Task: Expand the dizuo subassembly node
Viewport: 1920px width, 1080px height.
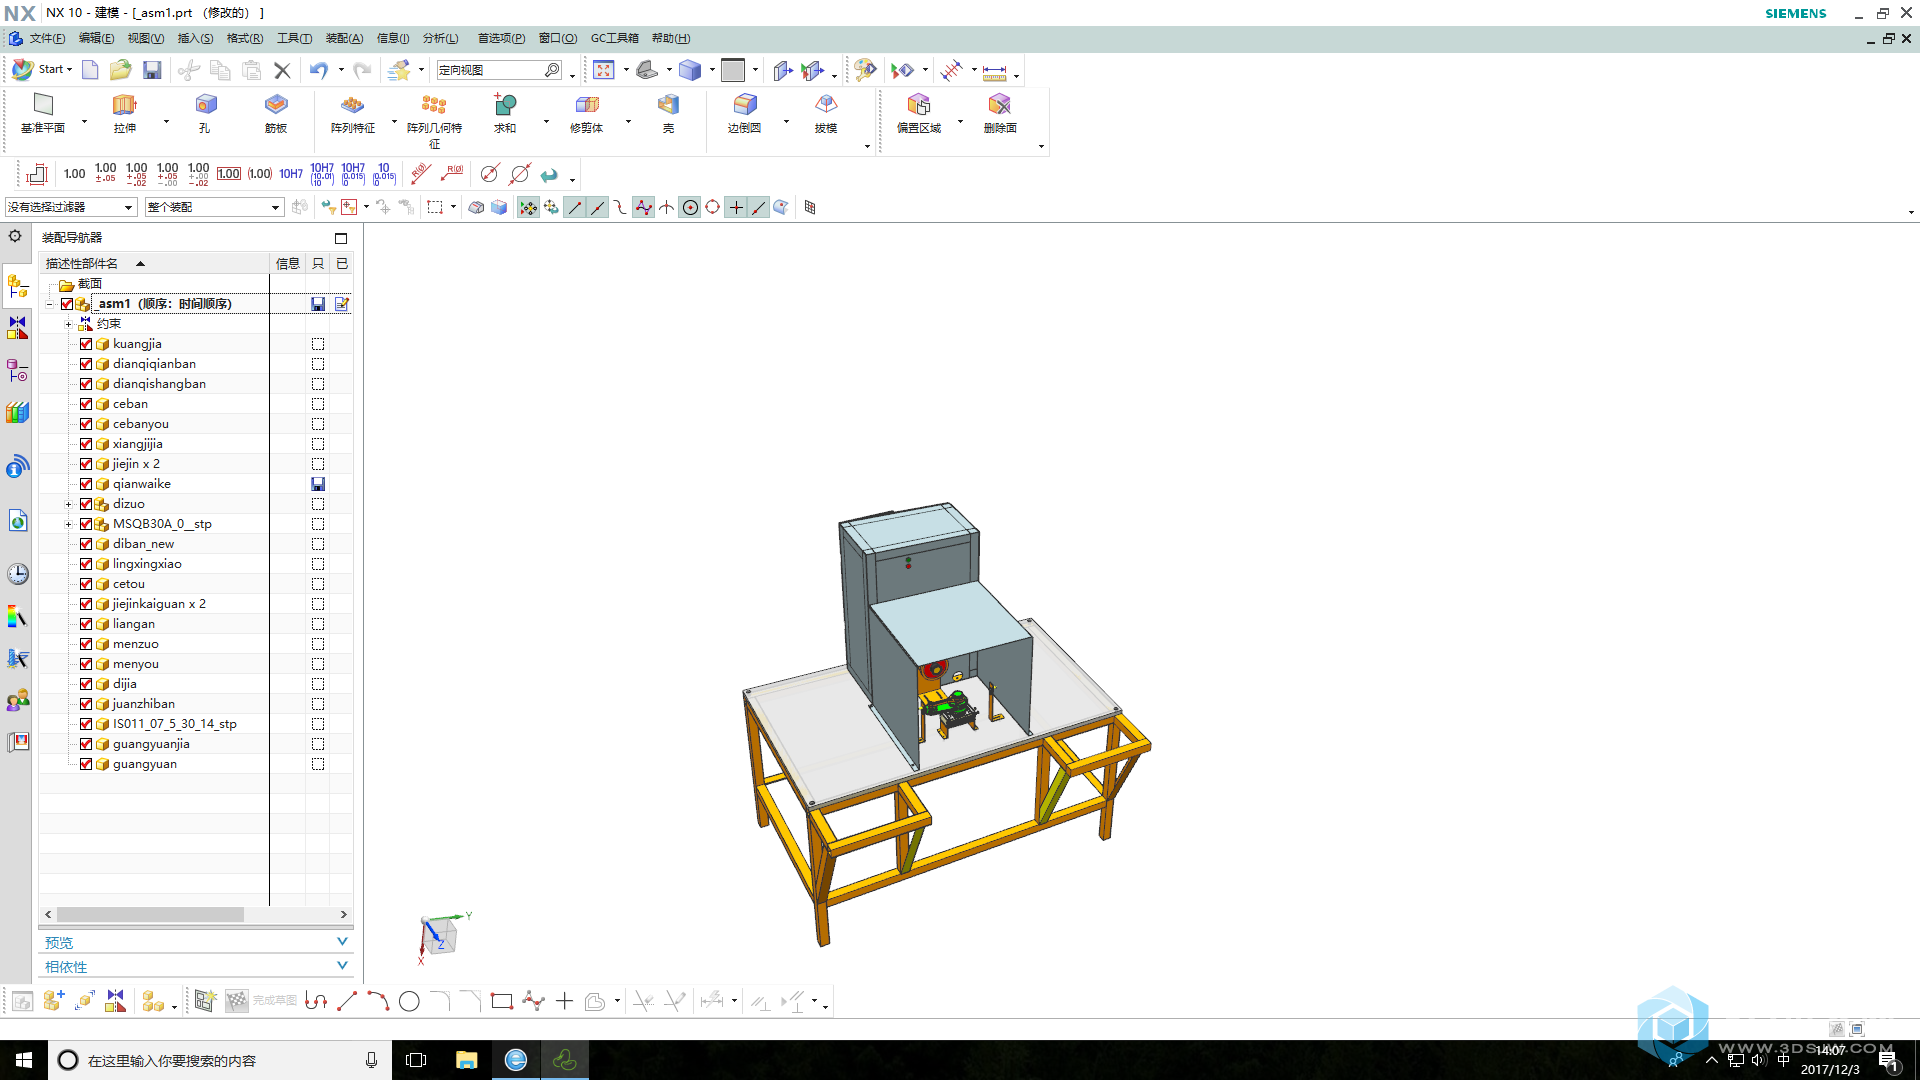Action: point(68,504)
